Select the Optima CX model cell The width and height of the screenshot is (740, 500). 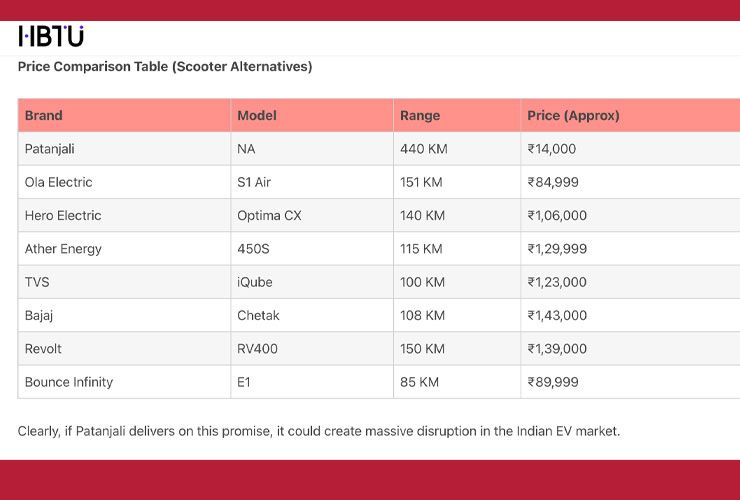click(x=312, y=215)
